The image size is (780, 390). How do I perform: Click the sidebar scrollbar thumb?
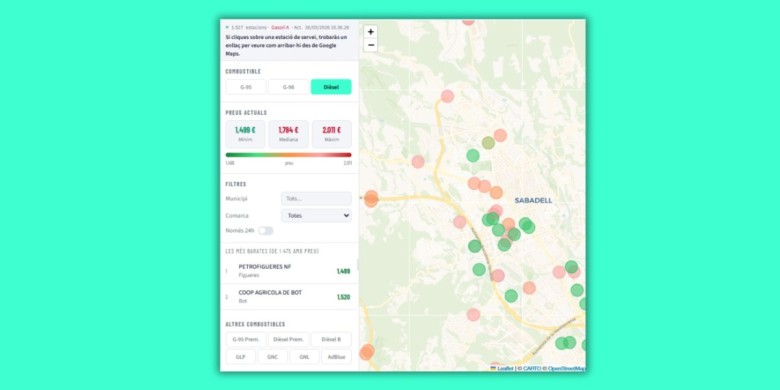(358, 264)
